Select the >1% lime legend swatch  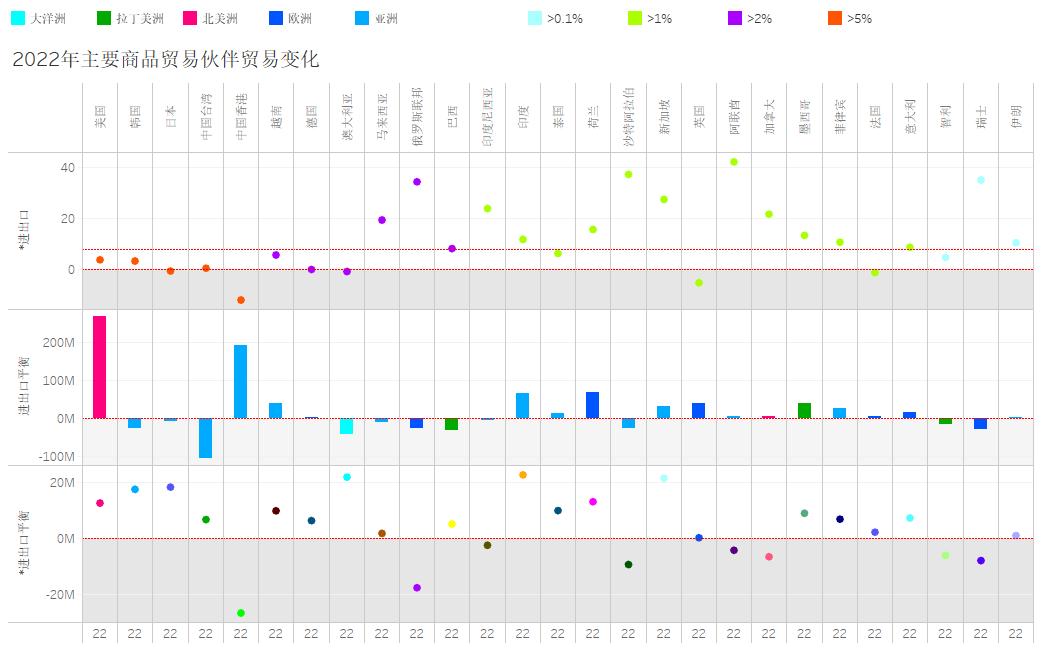click(x=635, y=18)
